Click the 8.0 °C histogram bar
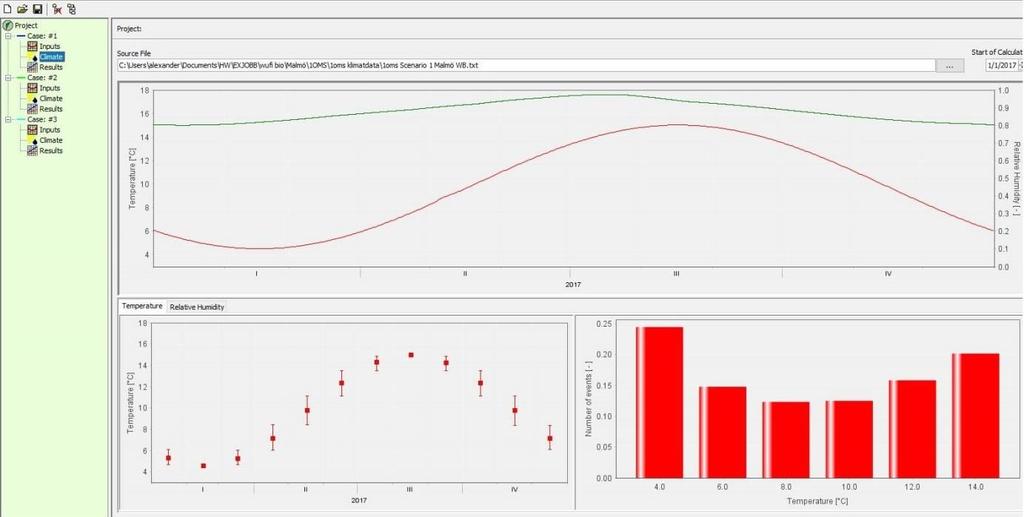1024x517 pixels. click(786, 440)
